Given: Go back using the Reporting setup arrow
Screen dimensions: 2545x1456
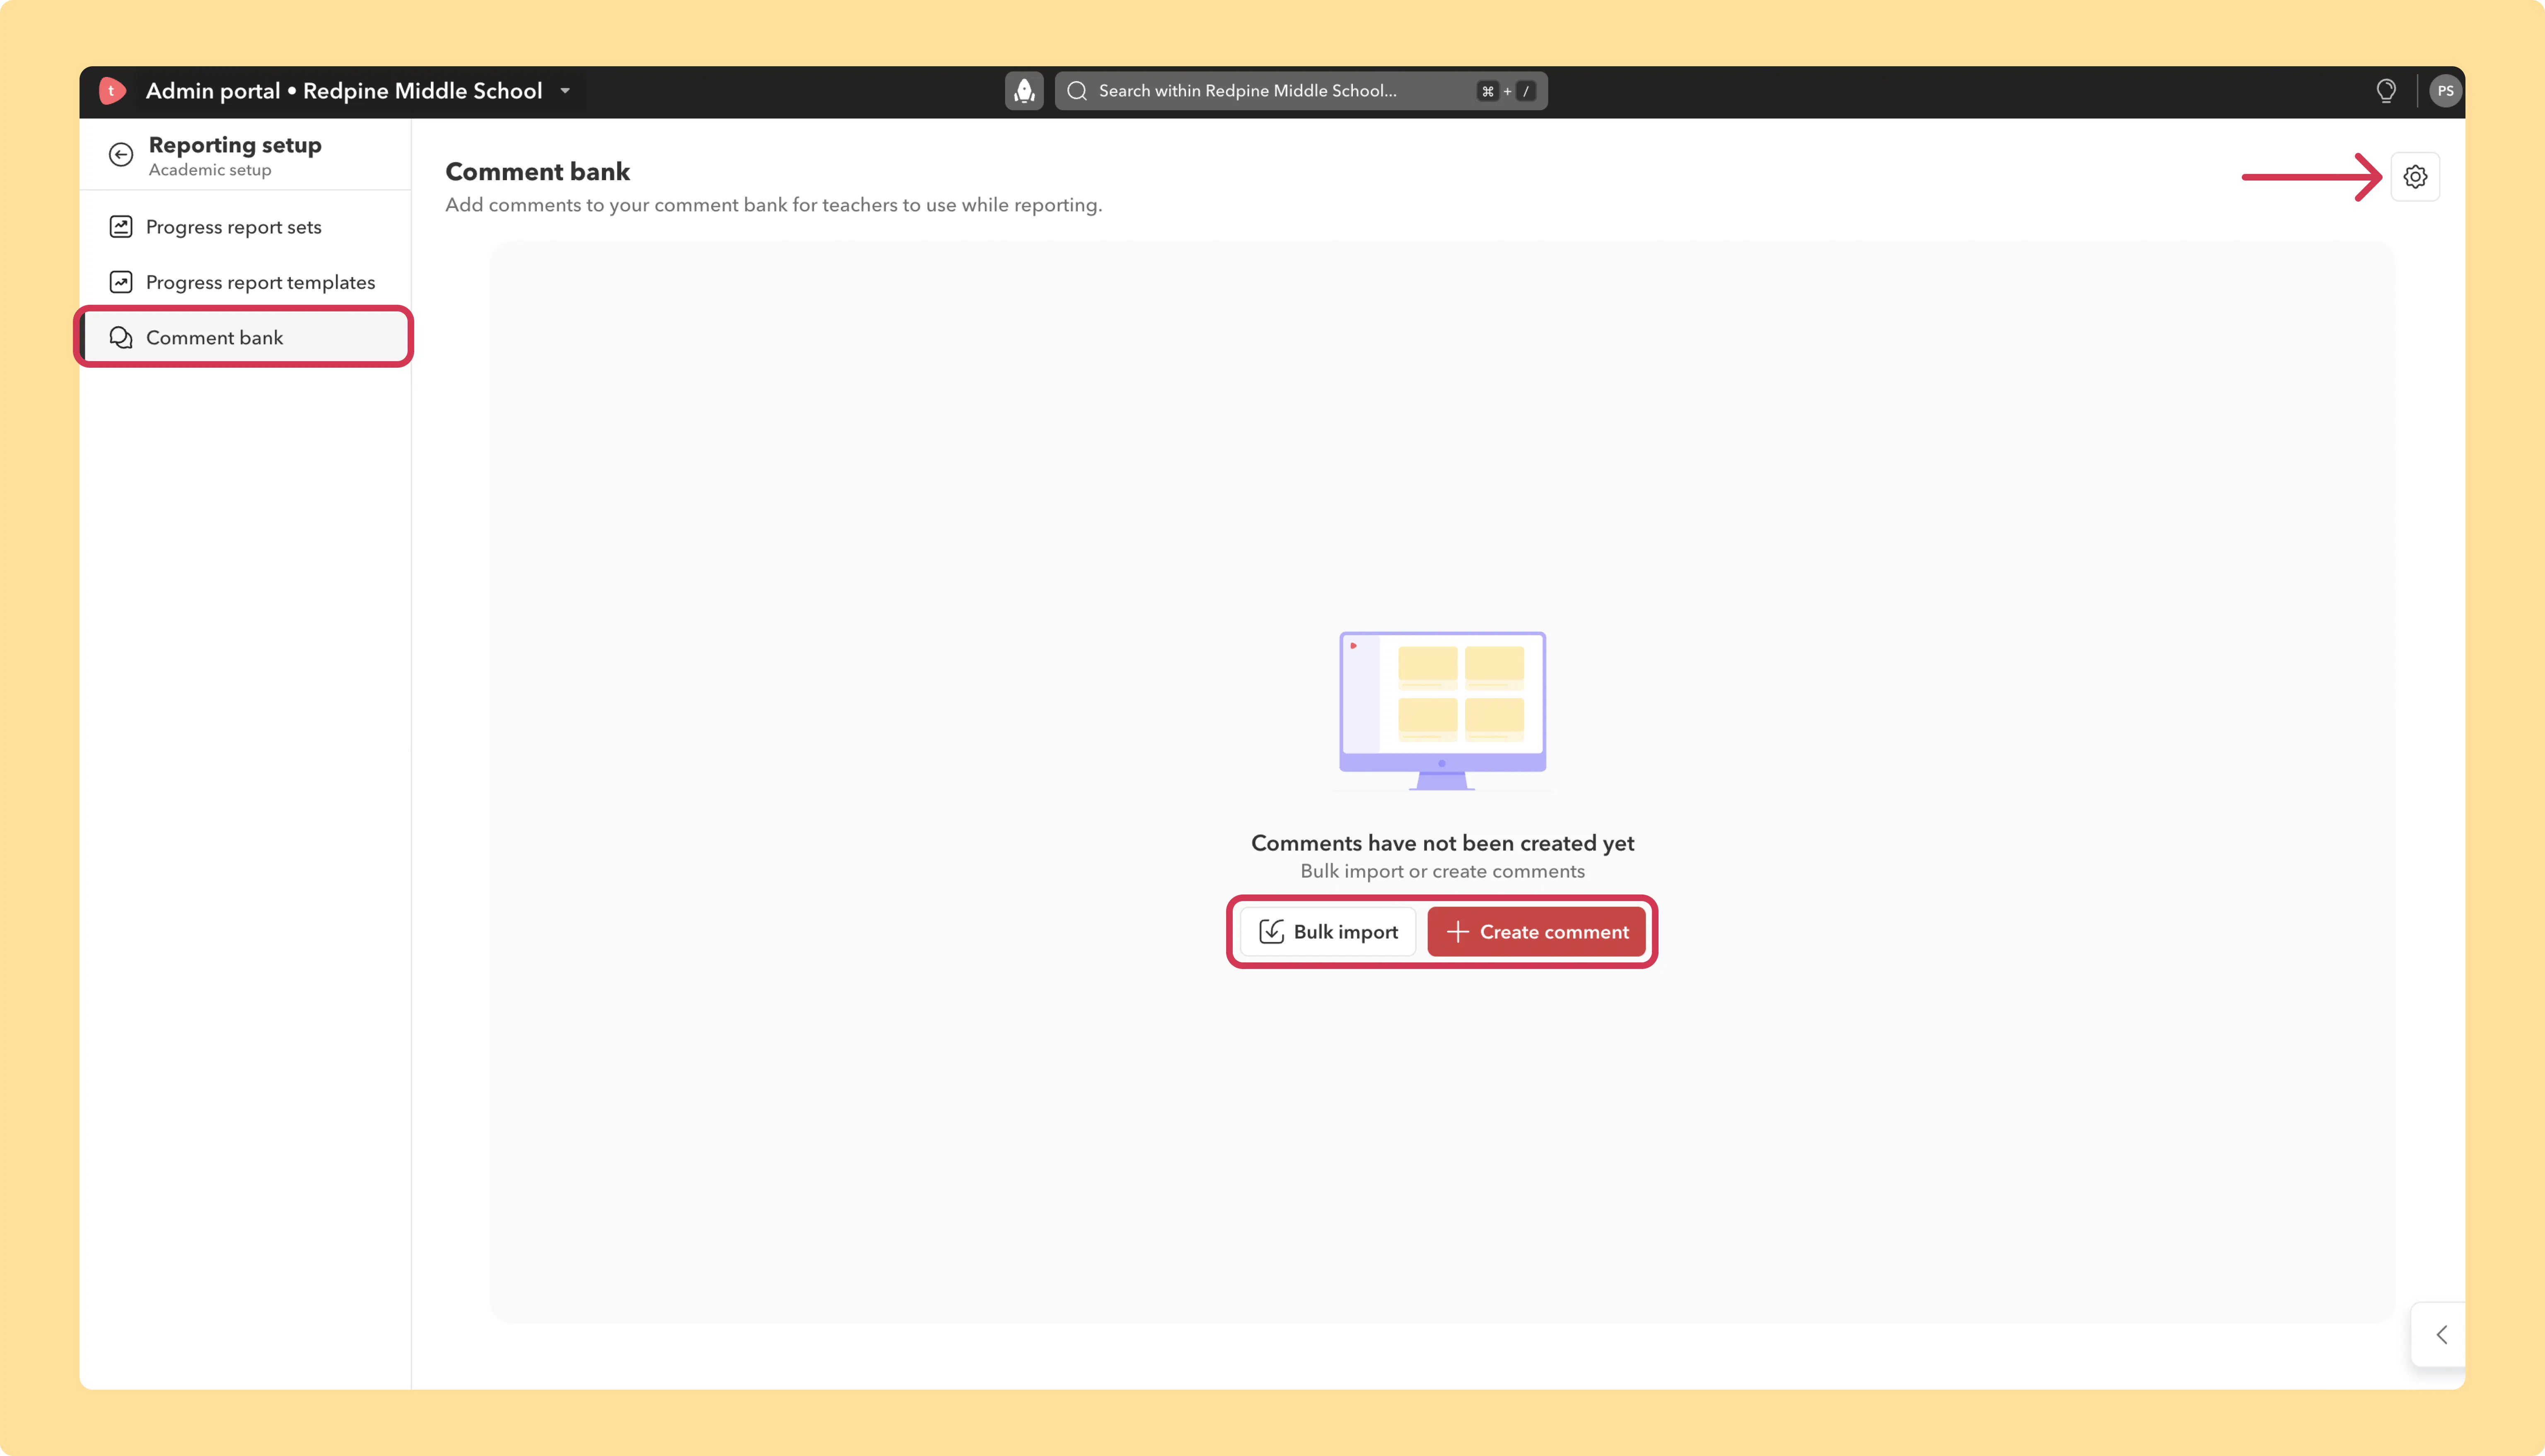Looking at the screenshot, I should [x=121, y=154].
